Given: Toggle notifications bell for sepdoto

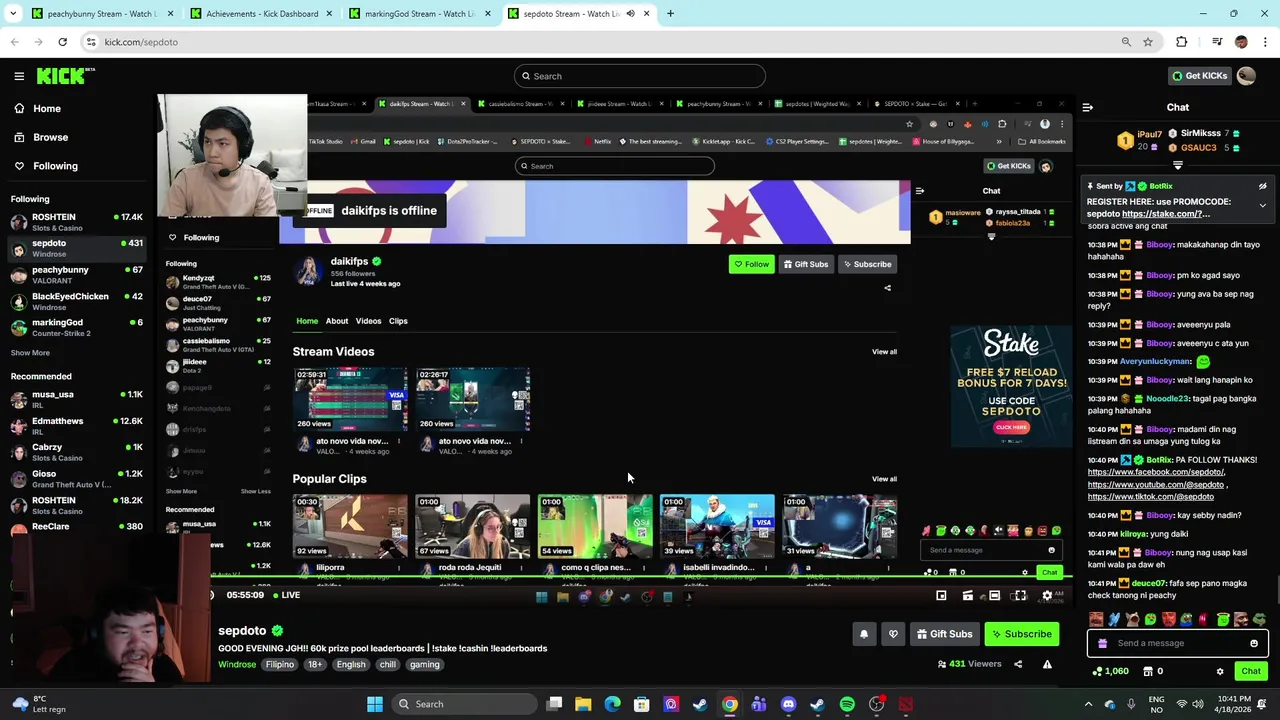Looking at the screenshot, I should (x=864, y=634).
